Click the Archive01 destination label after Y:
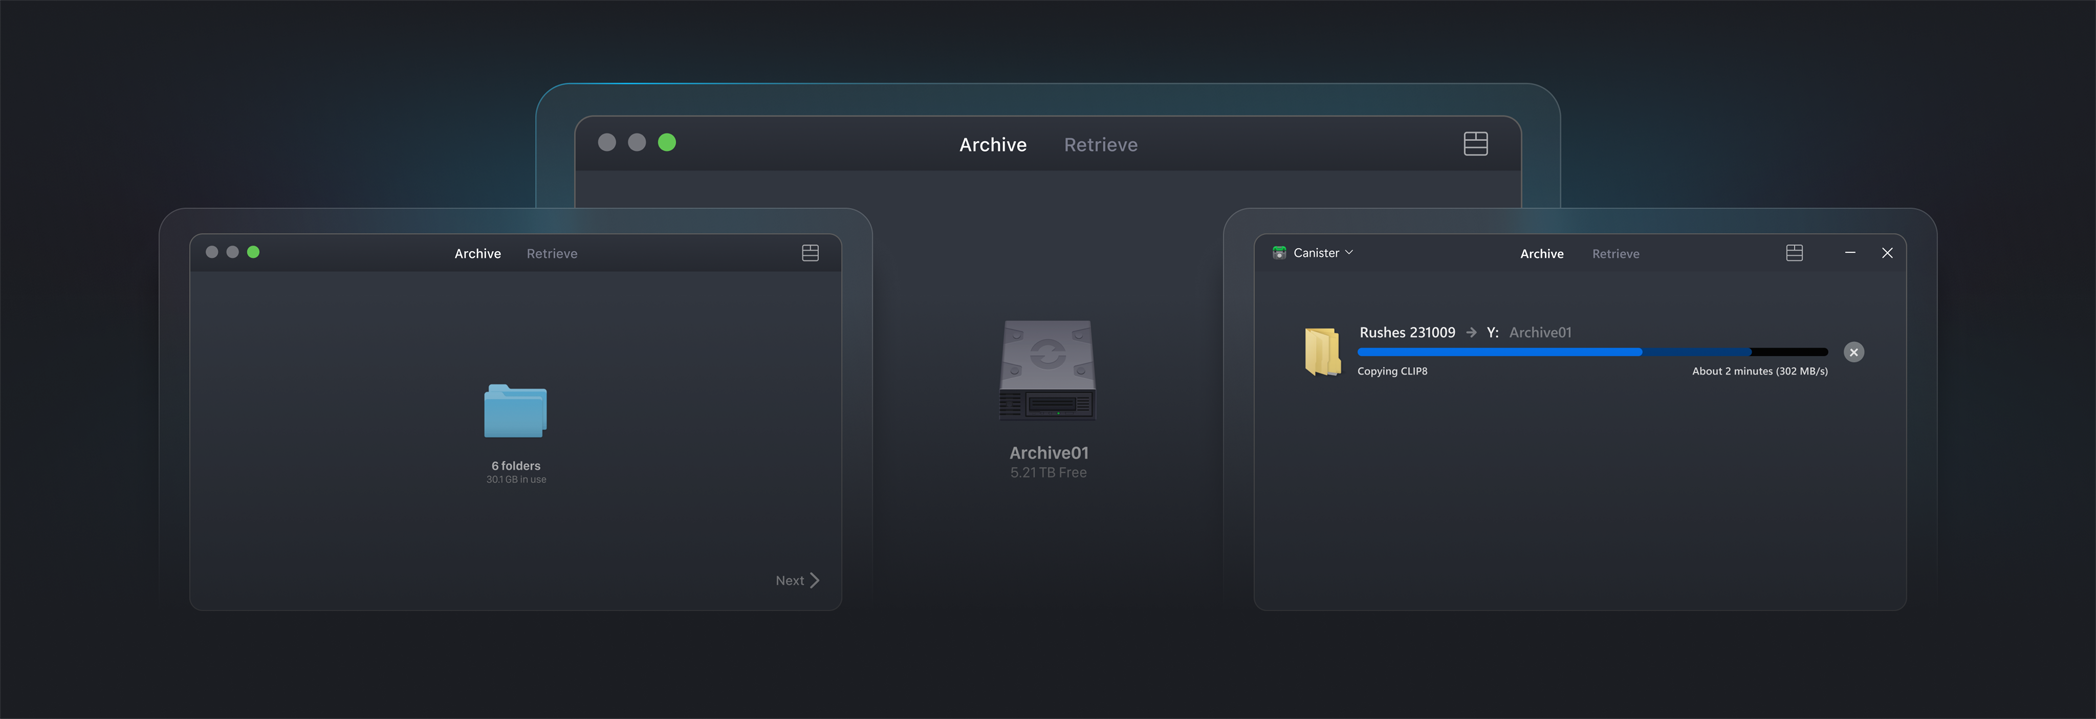The image size is (2096, 719). pyautogui.click(x=1540, y=333)
